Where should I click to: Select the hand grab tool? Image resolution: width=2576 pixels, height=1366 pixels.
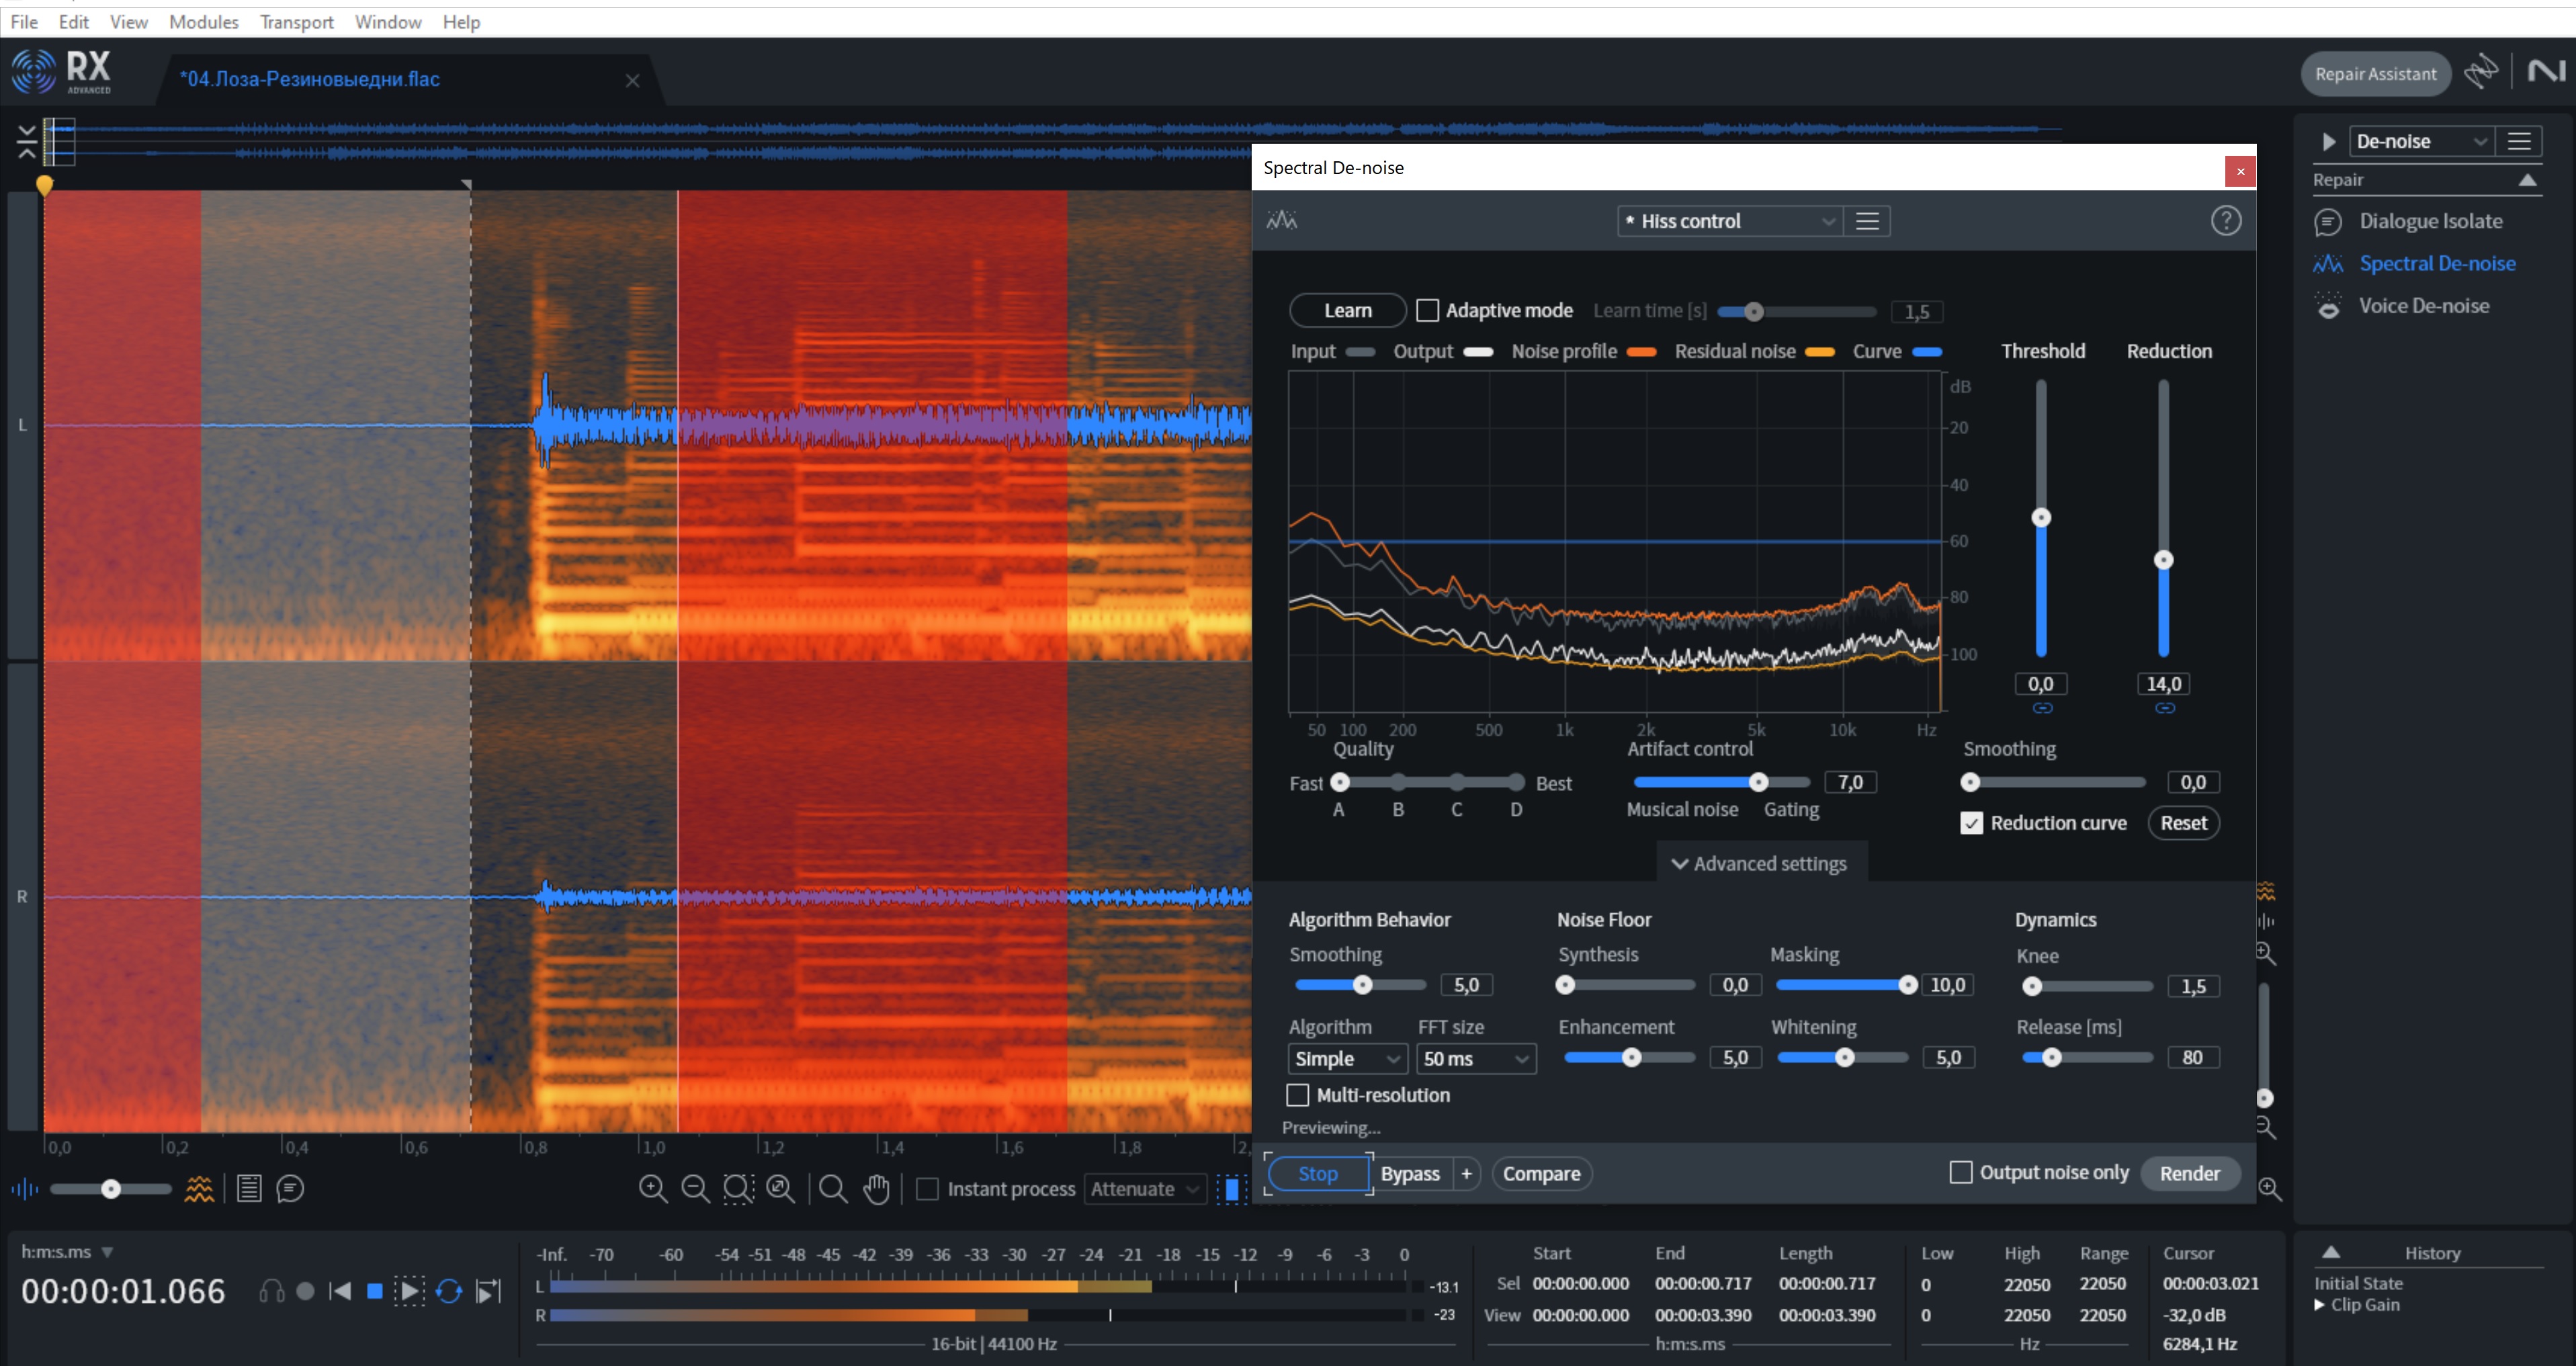(x=876, y=1188)
